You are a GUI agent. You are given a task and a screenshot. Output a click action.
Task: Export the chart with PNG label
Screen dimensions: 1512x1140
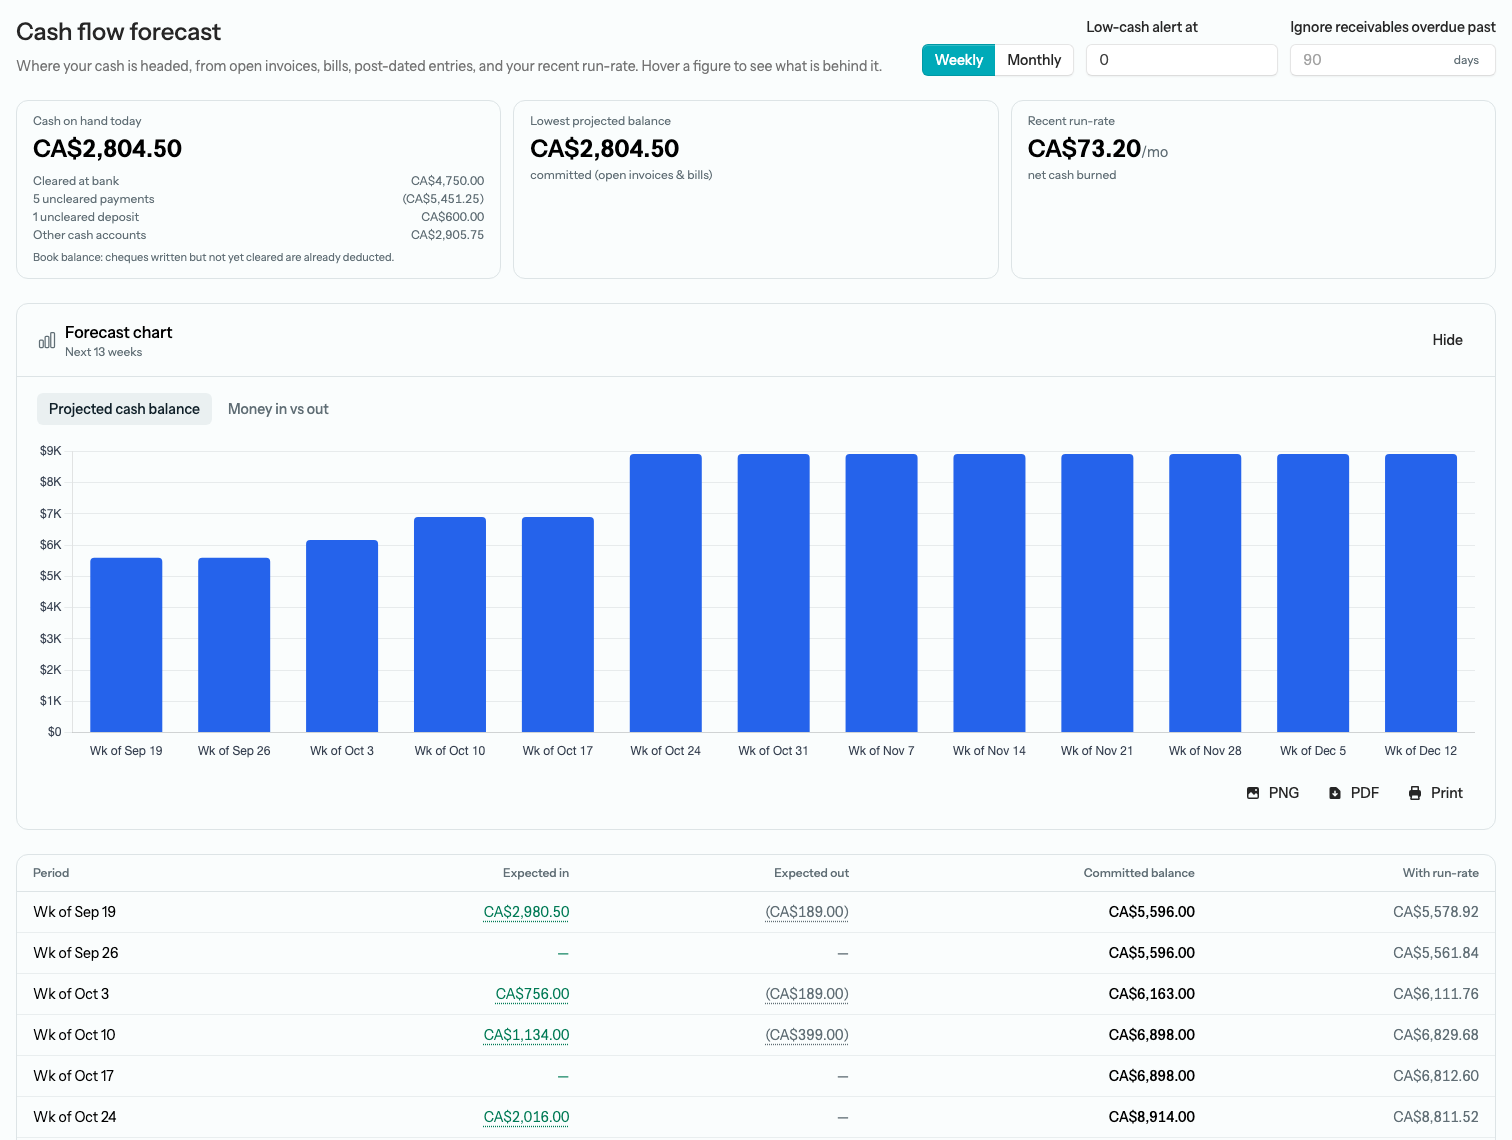(x=1284, y=793)
